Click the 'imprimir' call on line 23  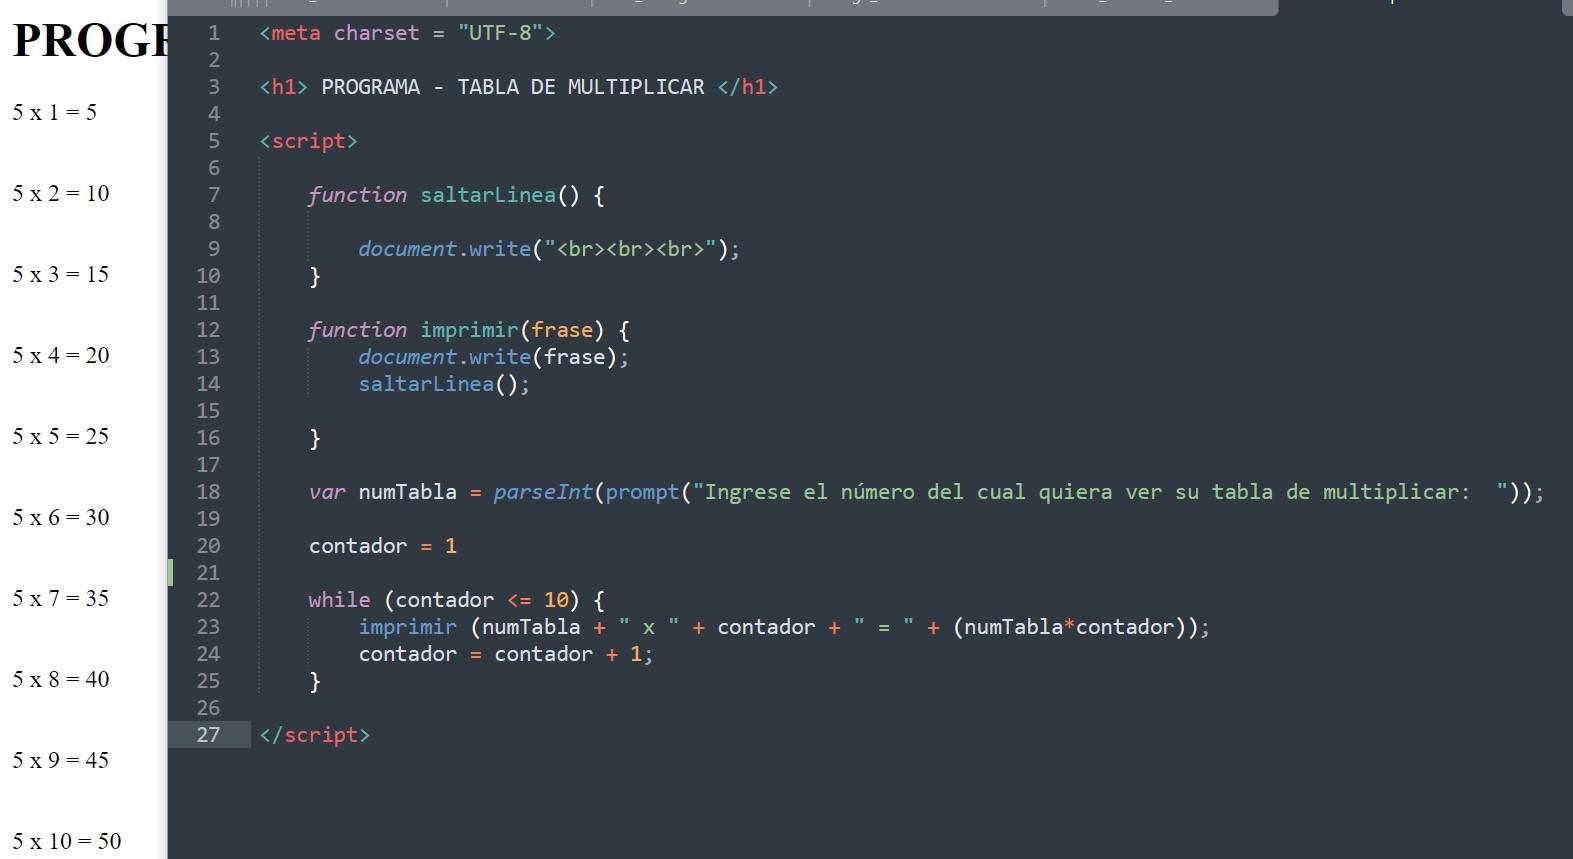407,627
